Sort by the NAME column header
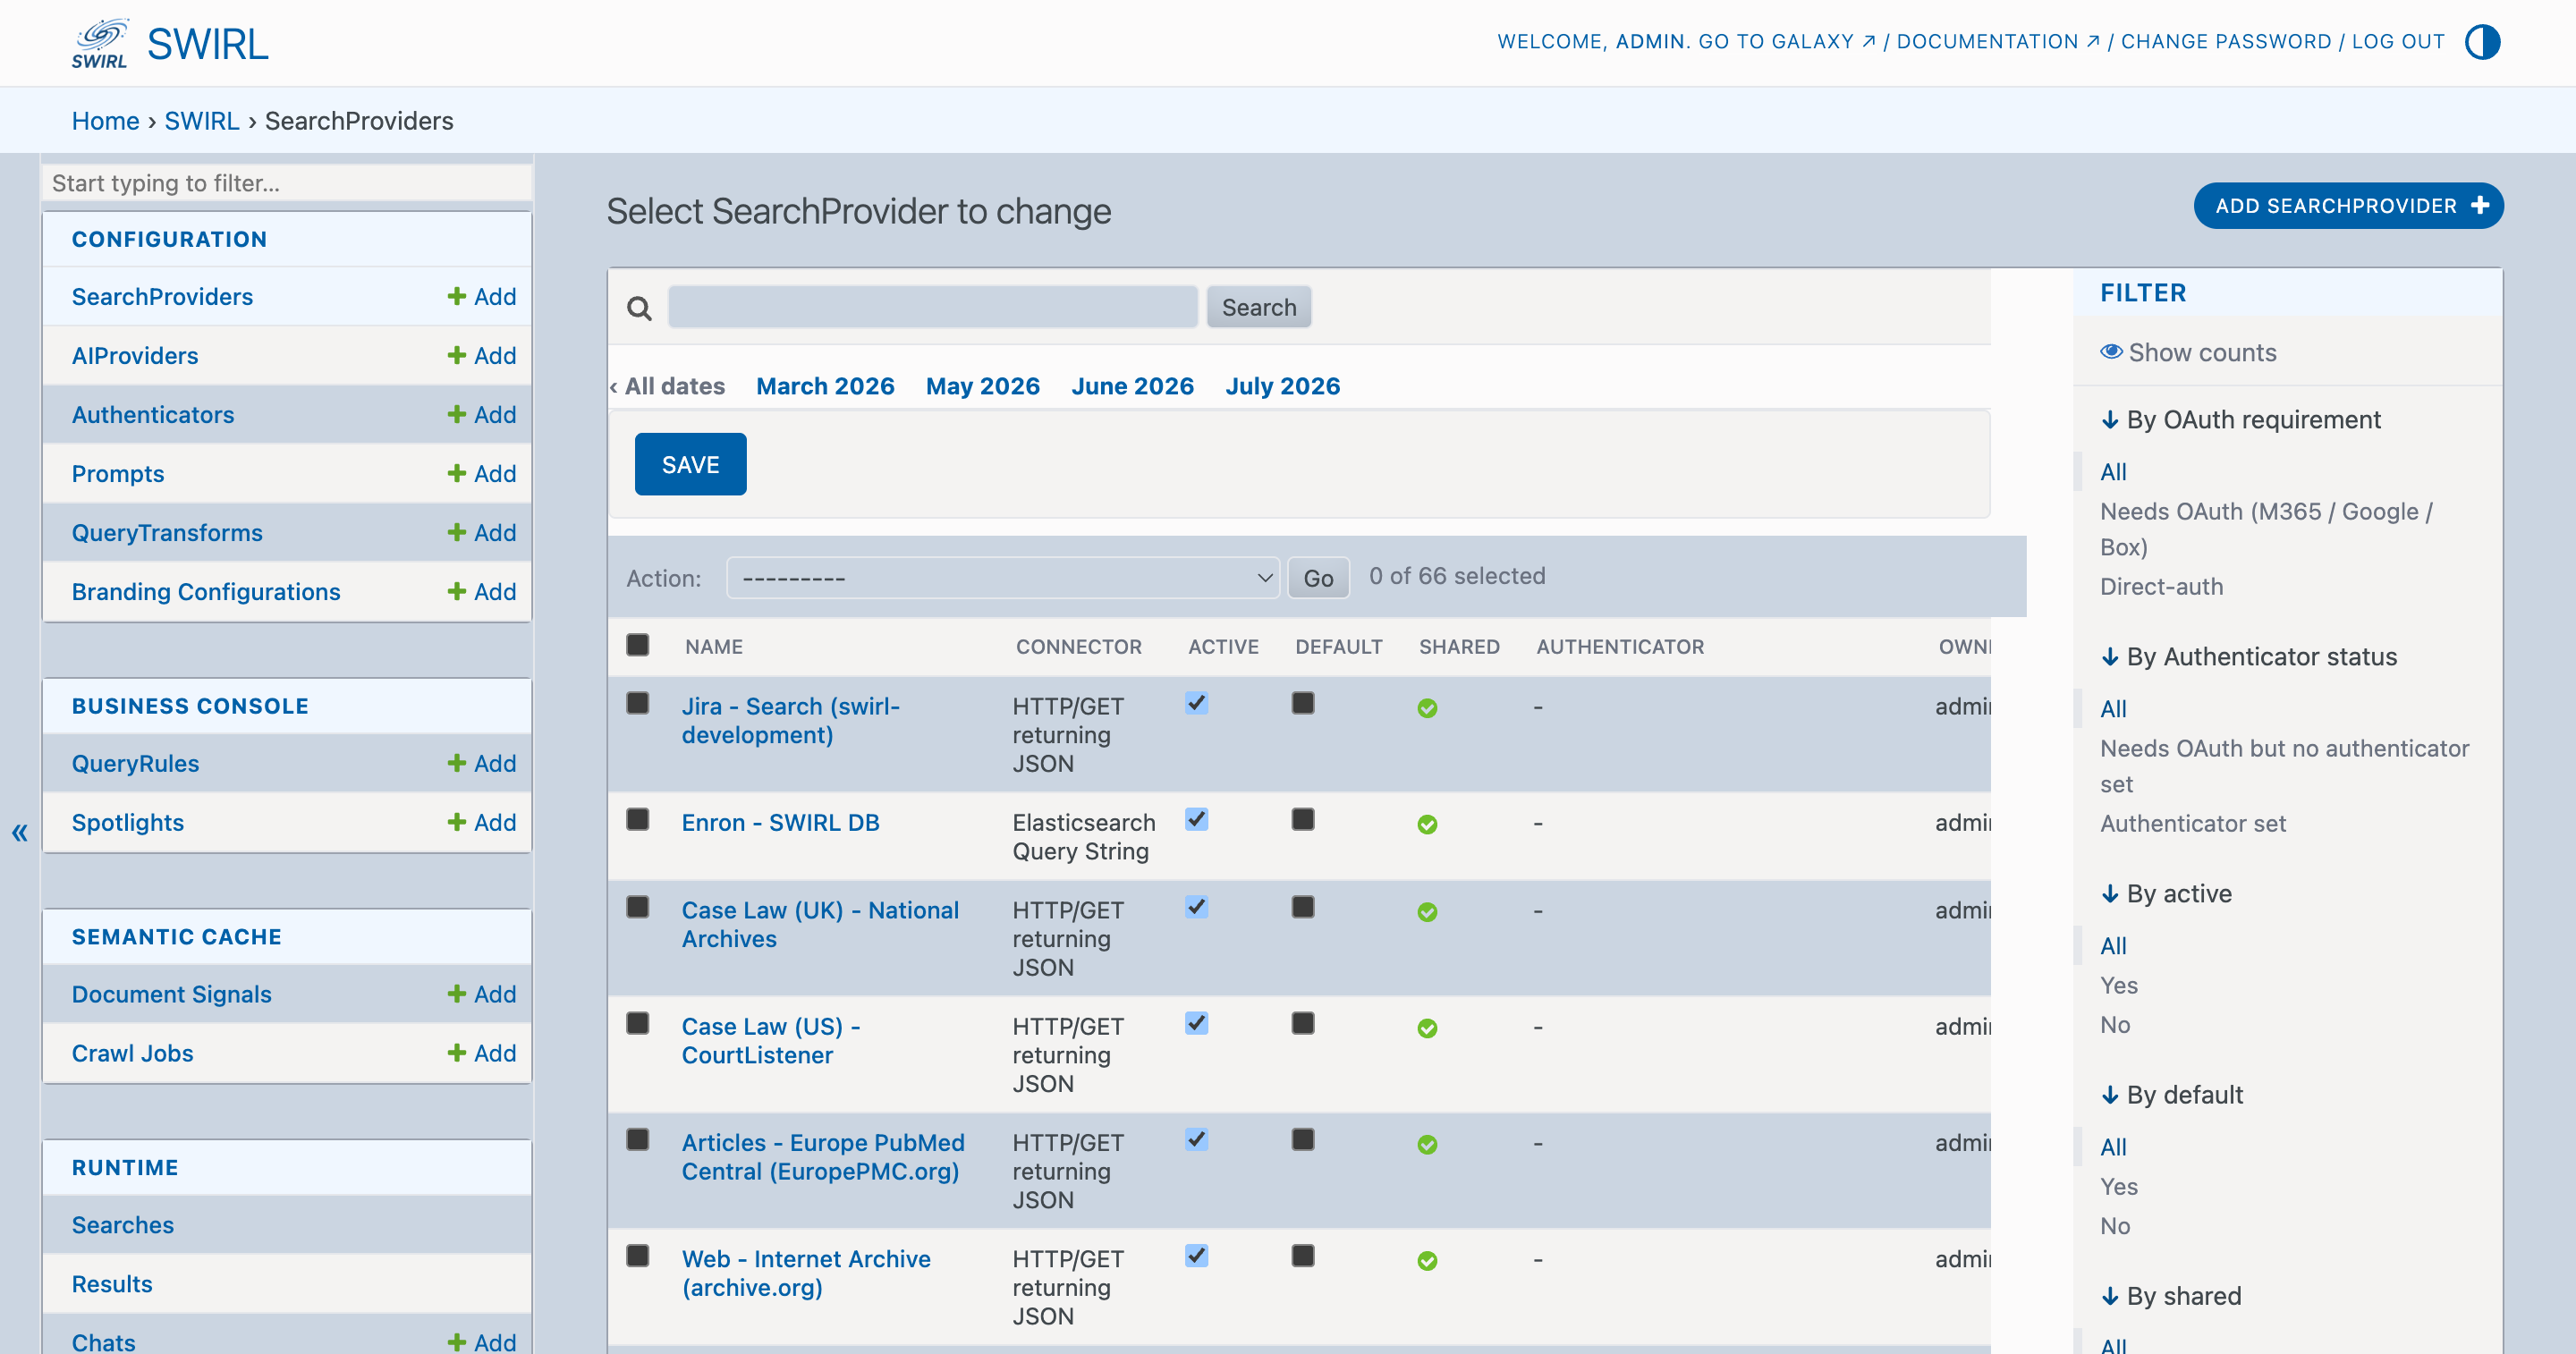The image size is (2576, 1354). [714, 647]
